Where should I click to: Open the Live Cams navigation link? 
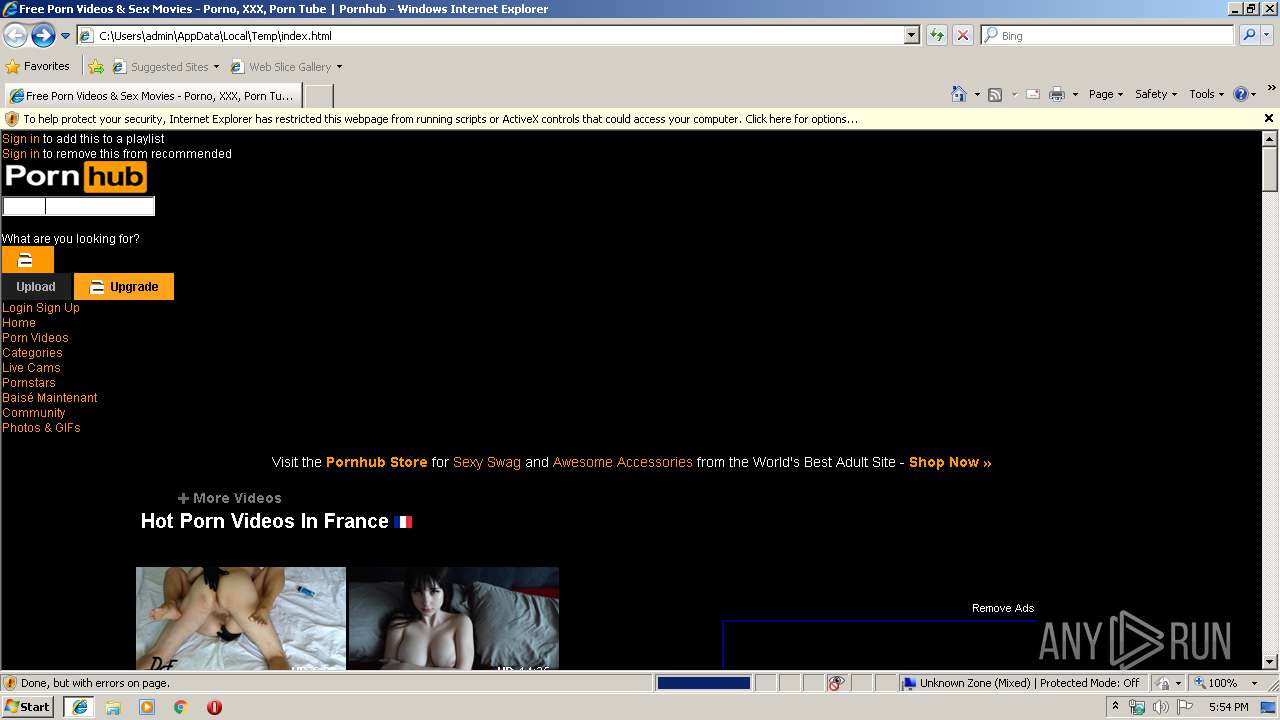[31, 368]
